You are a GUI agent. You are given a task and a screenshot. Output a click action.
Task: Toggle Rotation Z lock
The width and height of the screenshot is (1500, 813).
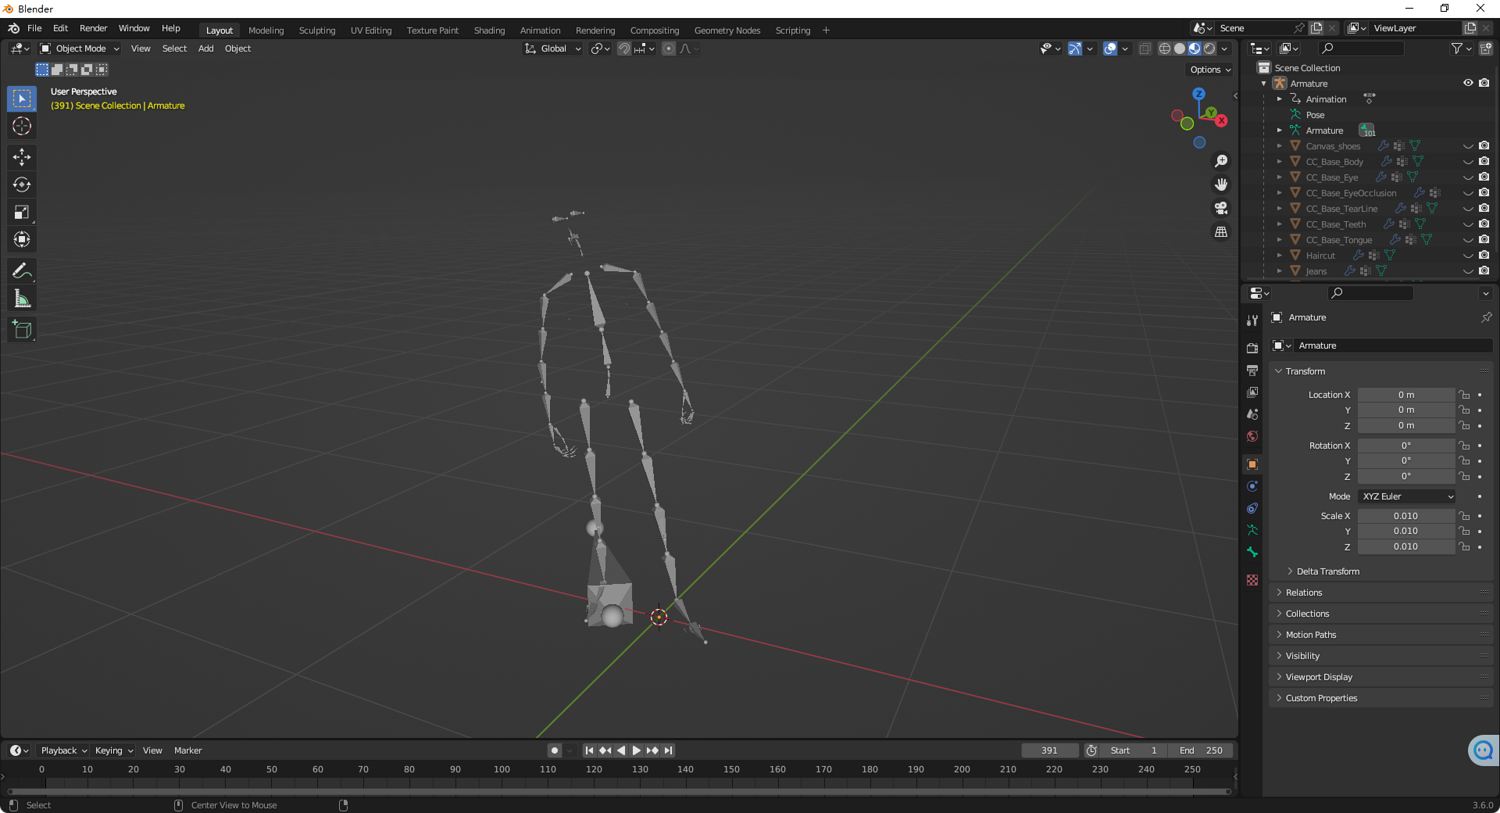point(1464,476)
